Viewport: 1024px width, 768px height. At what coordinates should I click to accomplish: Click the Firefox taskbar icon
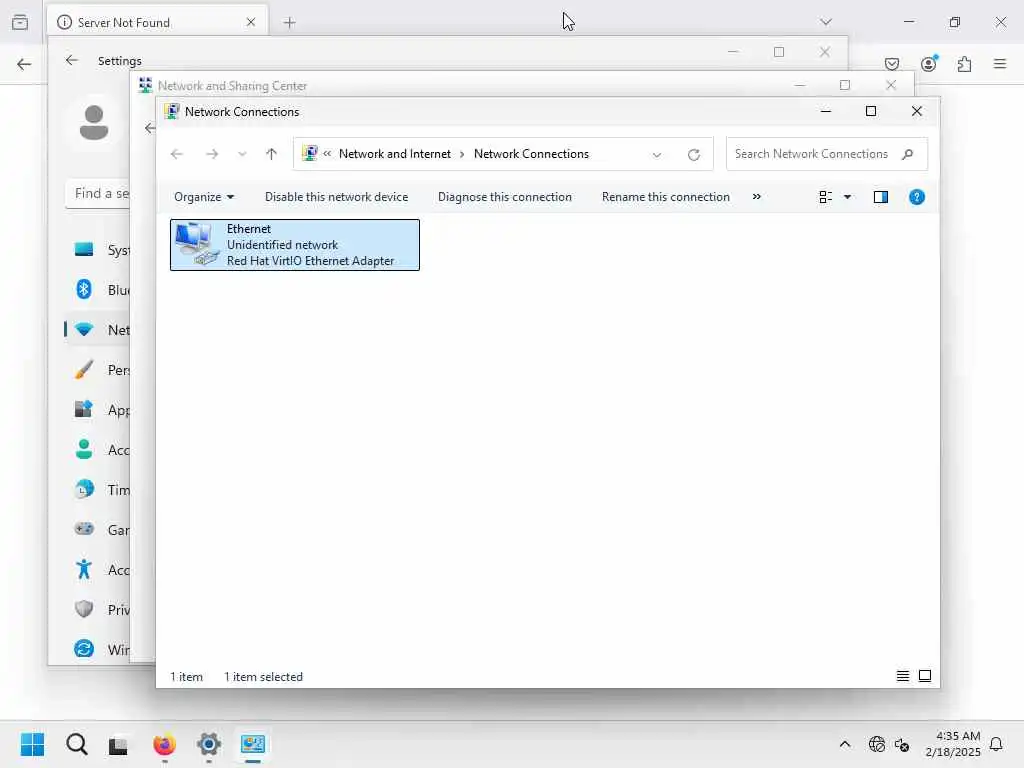pos(164,744)
